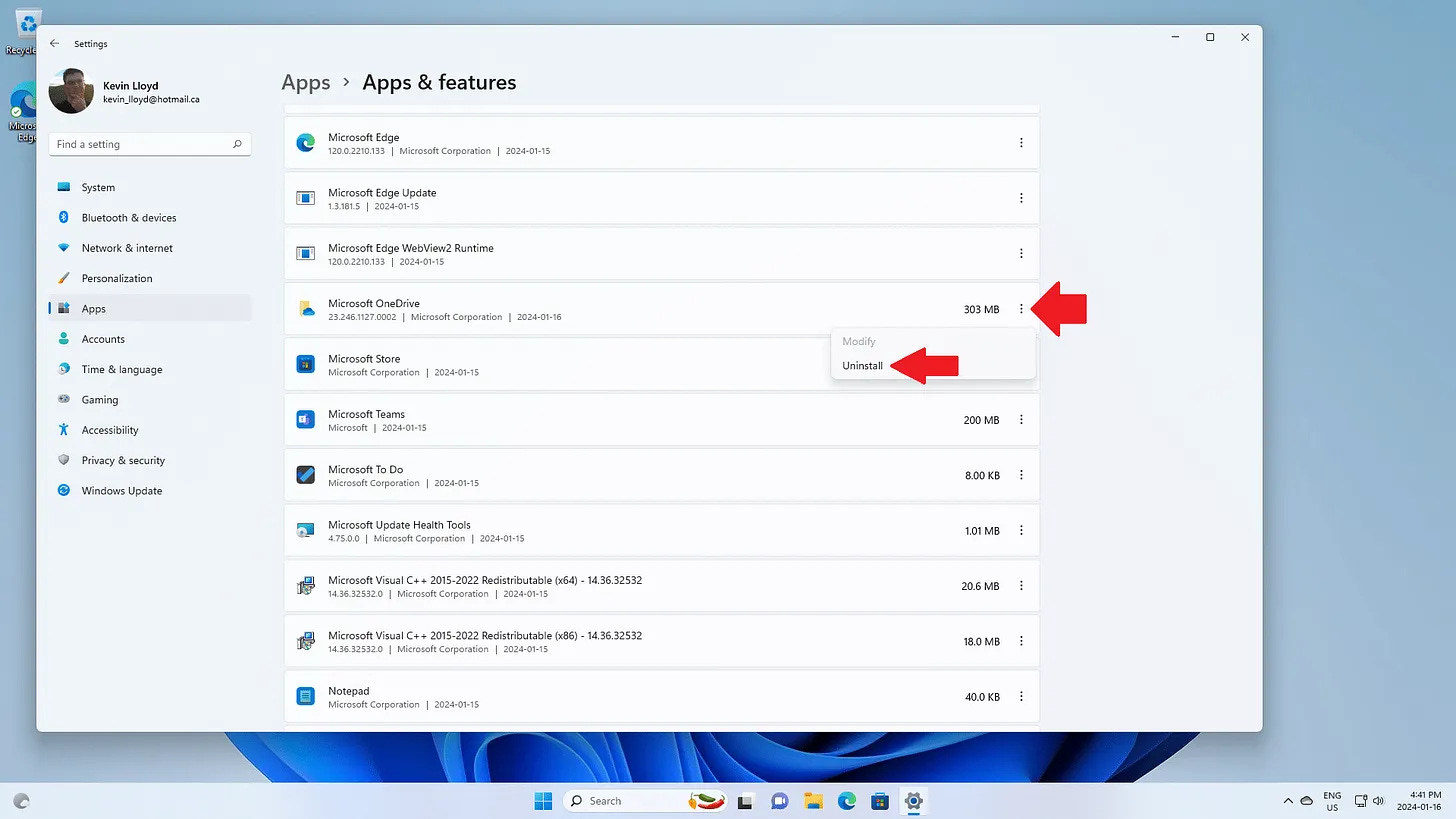Open the Windows Start menu
1456x819 pixels.
[543, 801]
